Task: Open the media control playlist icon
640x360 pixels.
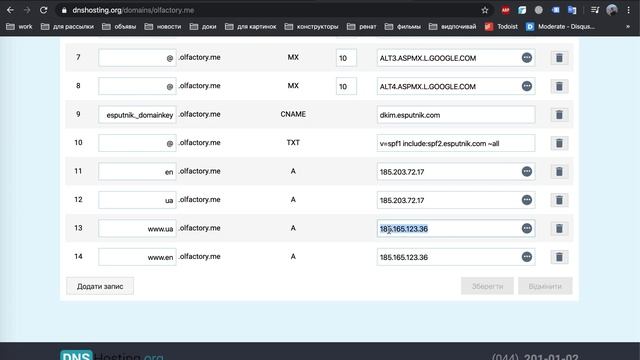Action: [595, 10]
